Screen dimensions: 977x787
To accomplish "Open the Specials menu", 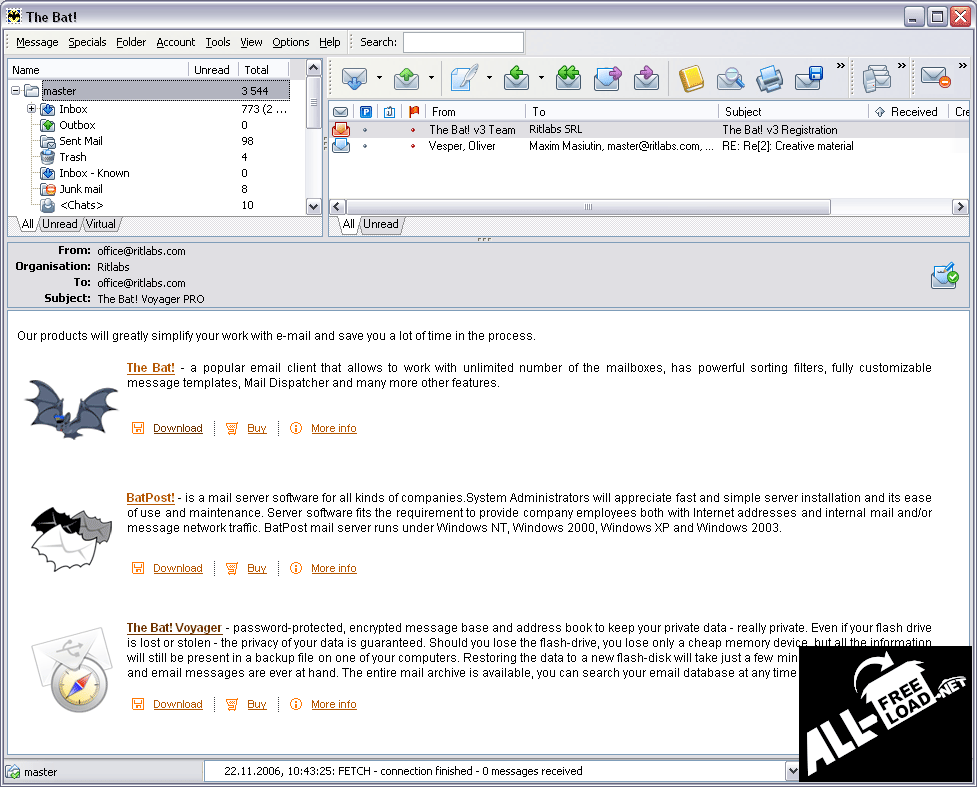I will tap(87, 42).
